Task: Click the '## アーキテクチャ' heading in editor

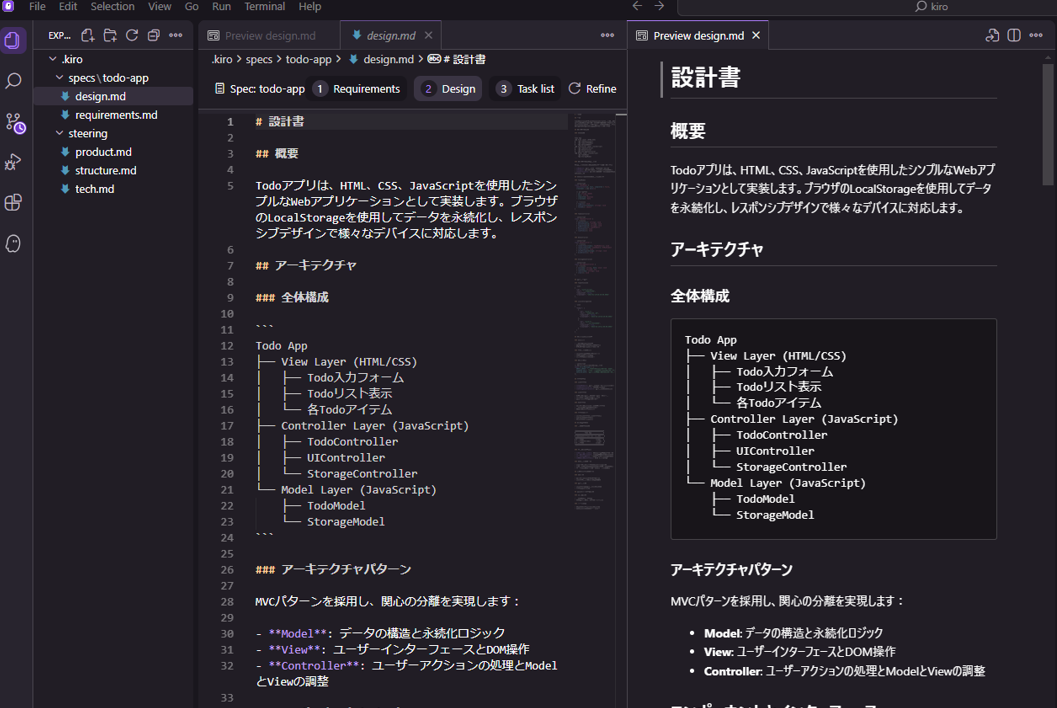Action: pos(306,266)
